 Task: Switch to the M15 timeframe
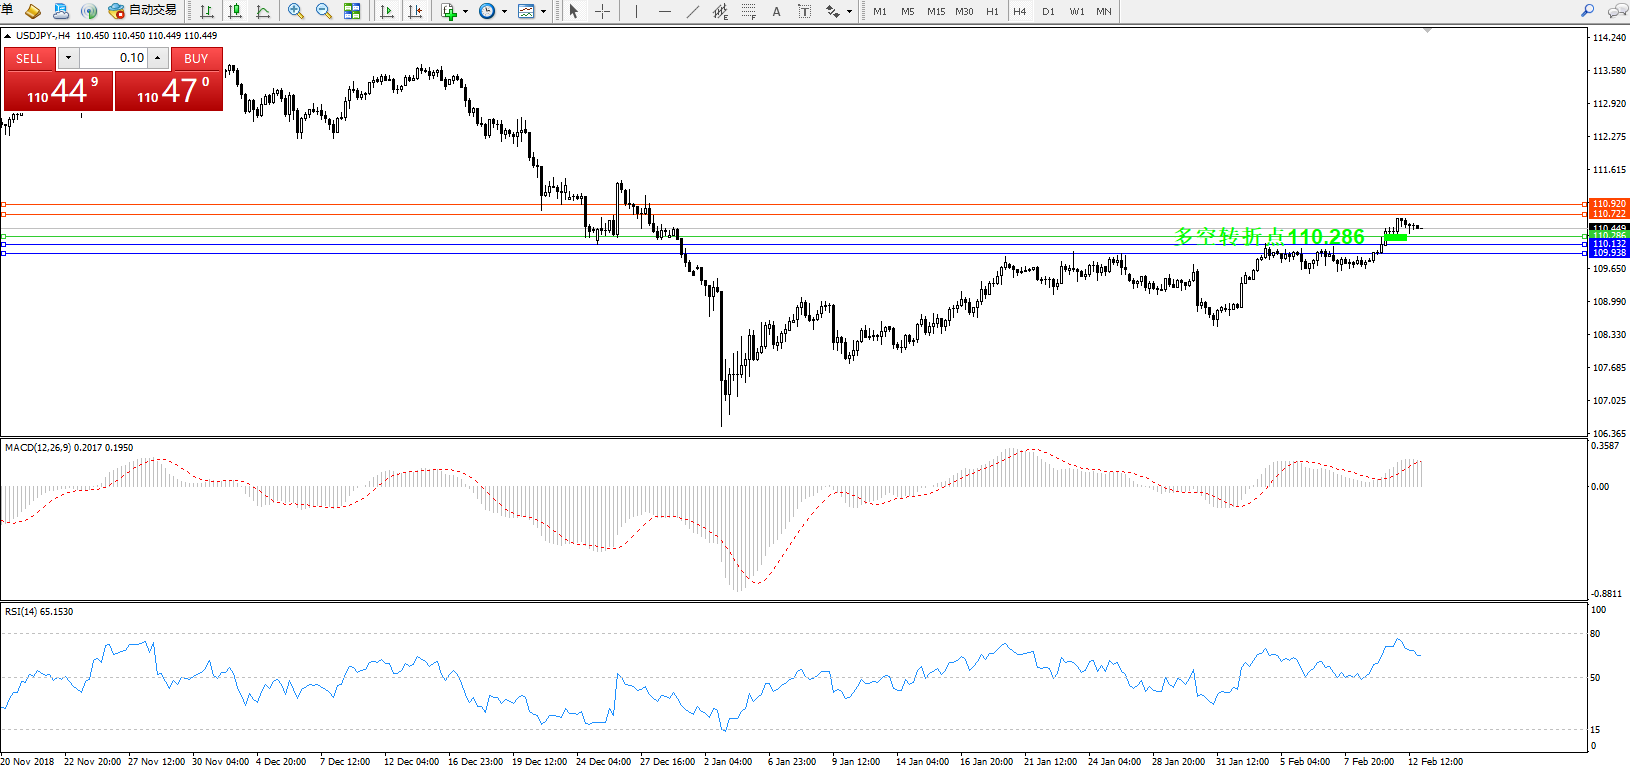click(x=936, y=12)
